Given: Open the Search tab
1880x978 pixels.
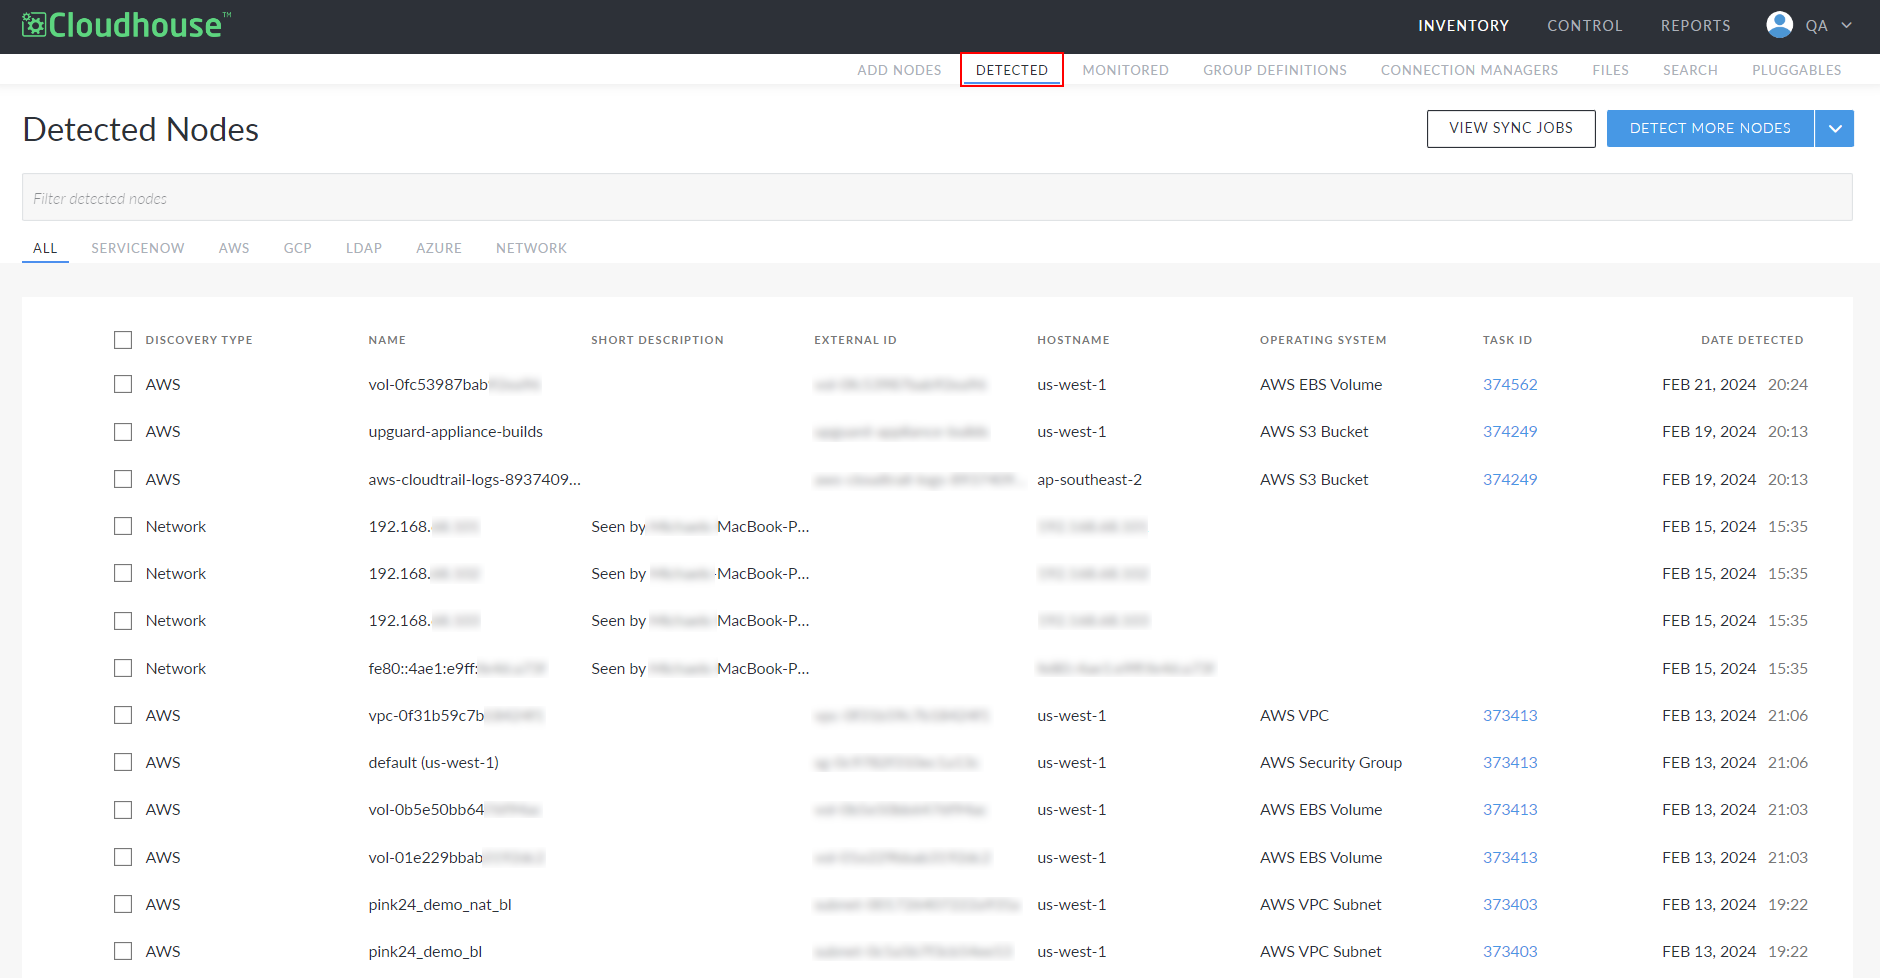Looking at the screenshot, I should (x=1690, y=70).
